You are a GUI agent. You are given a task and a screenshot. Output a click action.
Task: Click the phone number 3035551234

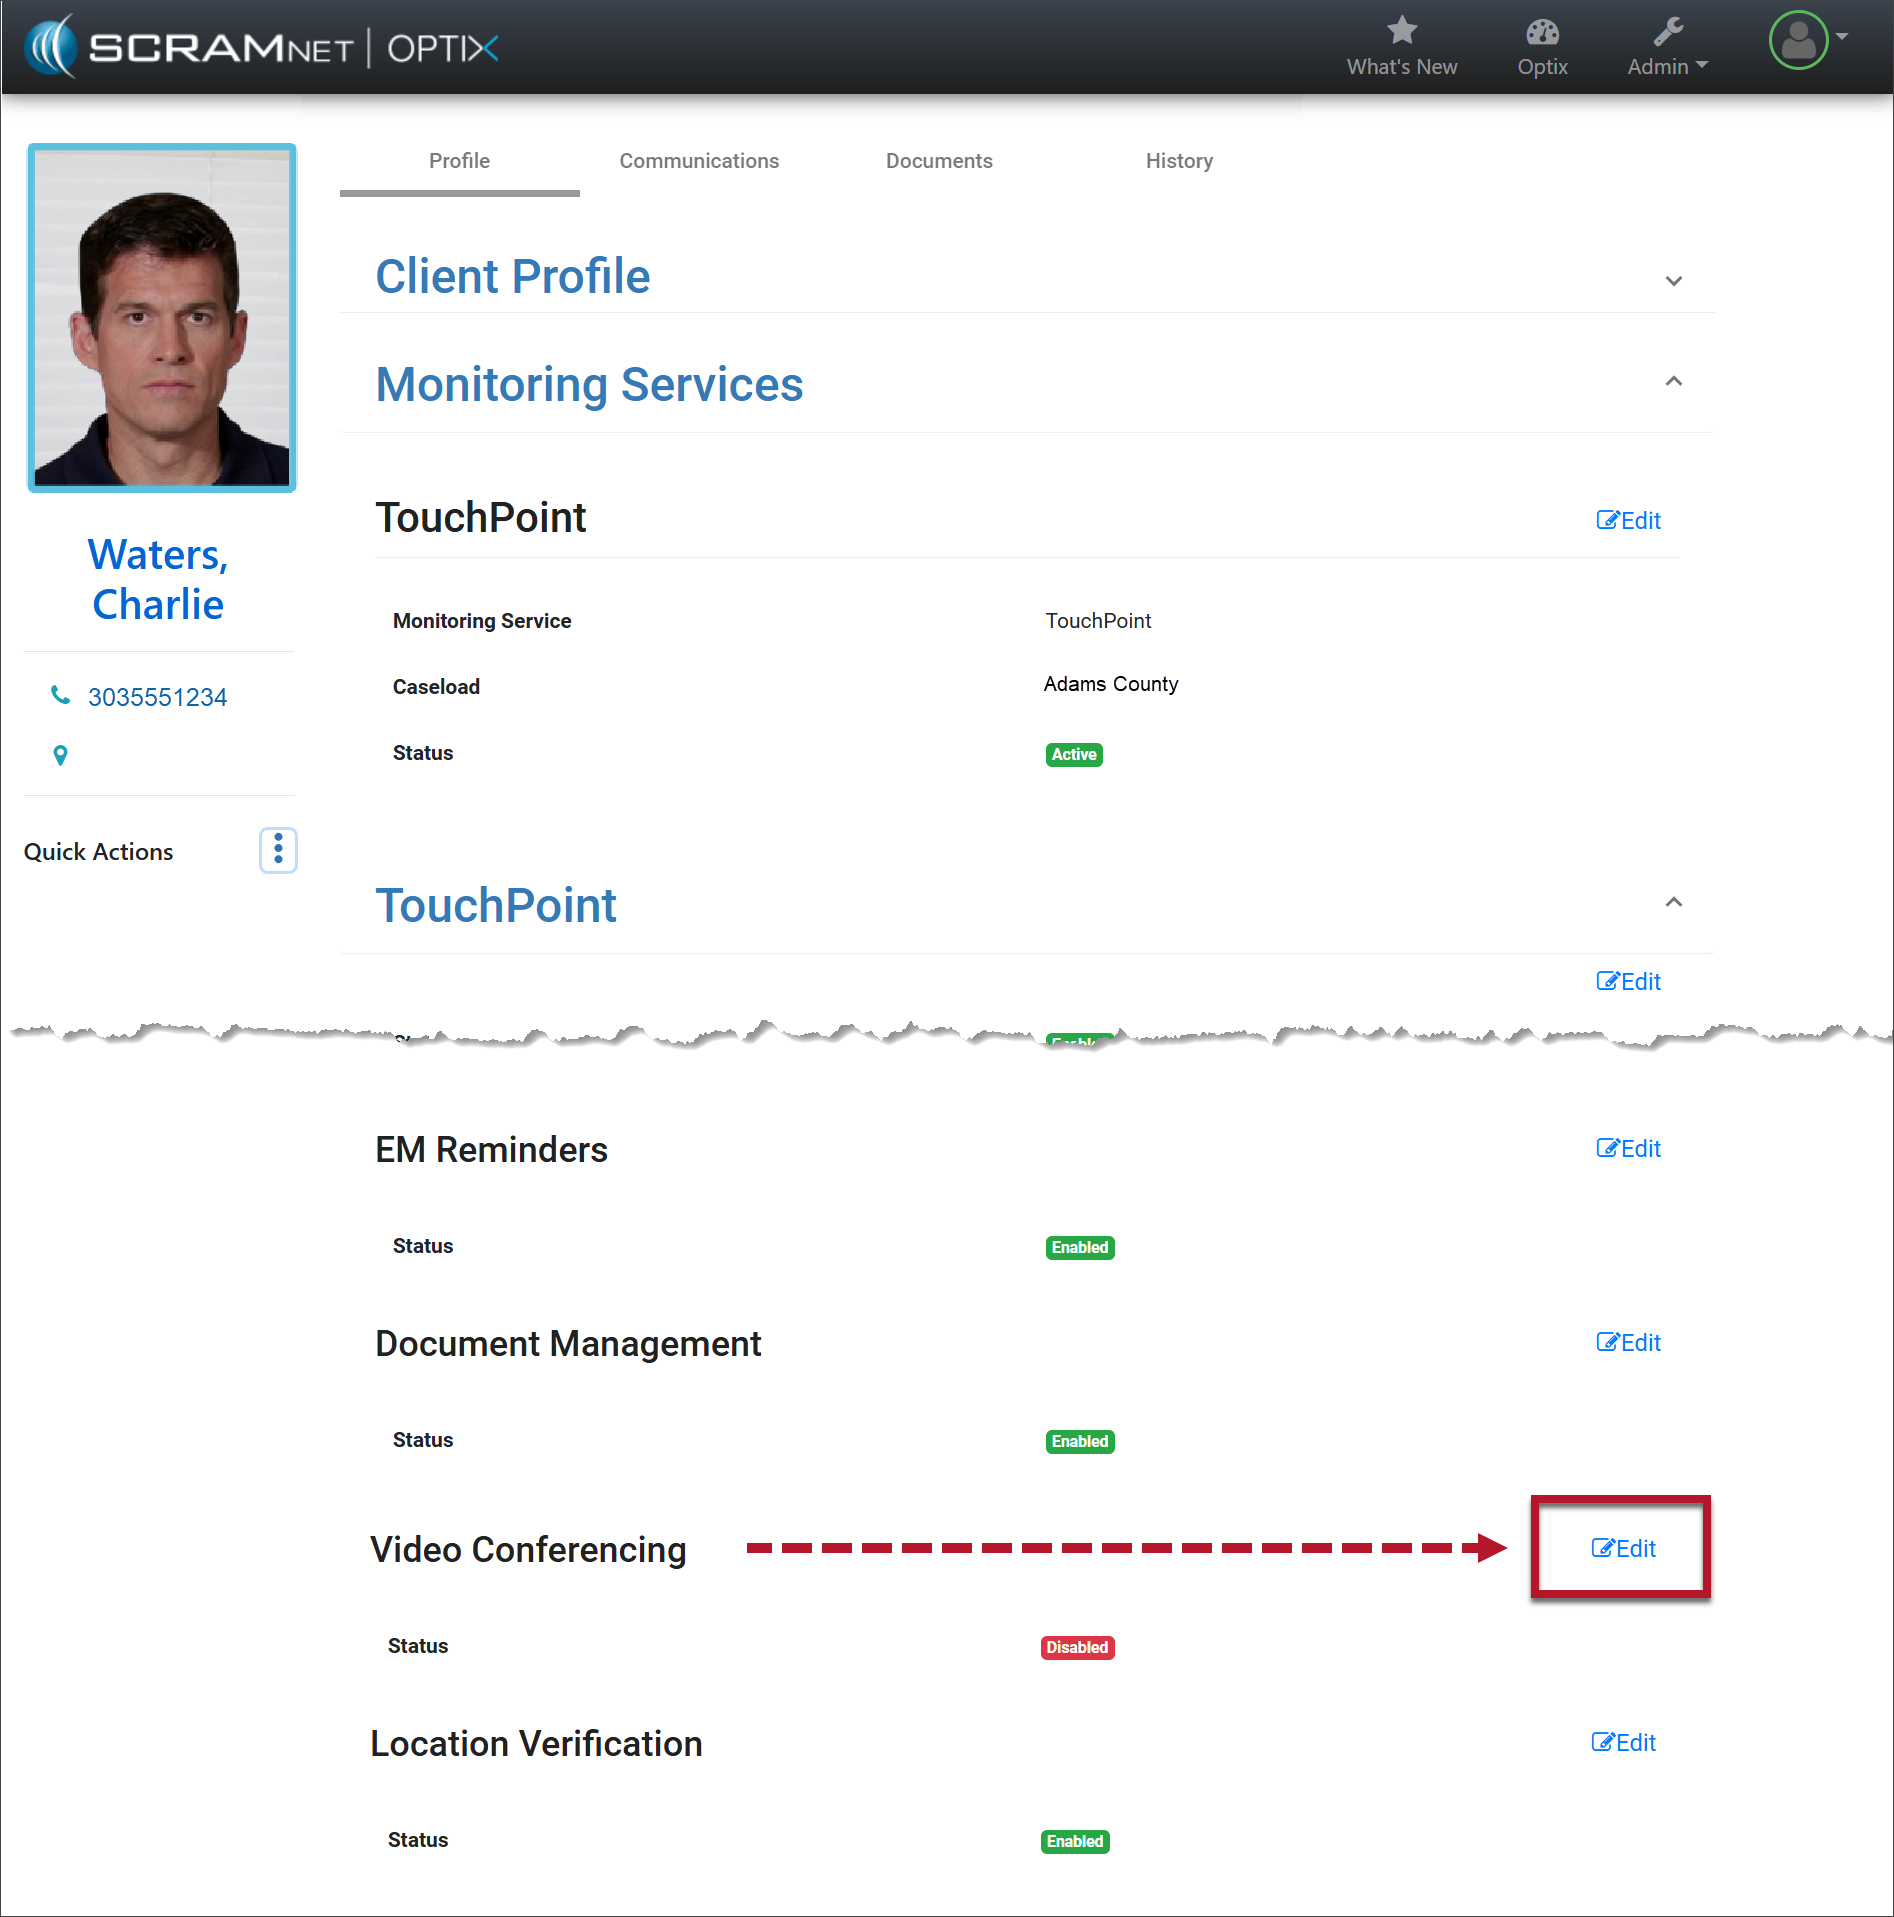click(157, 697)
